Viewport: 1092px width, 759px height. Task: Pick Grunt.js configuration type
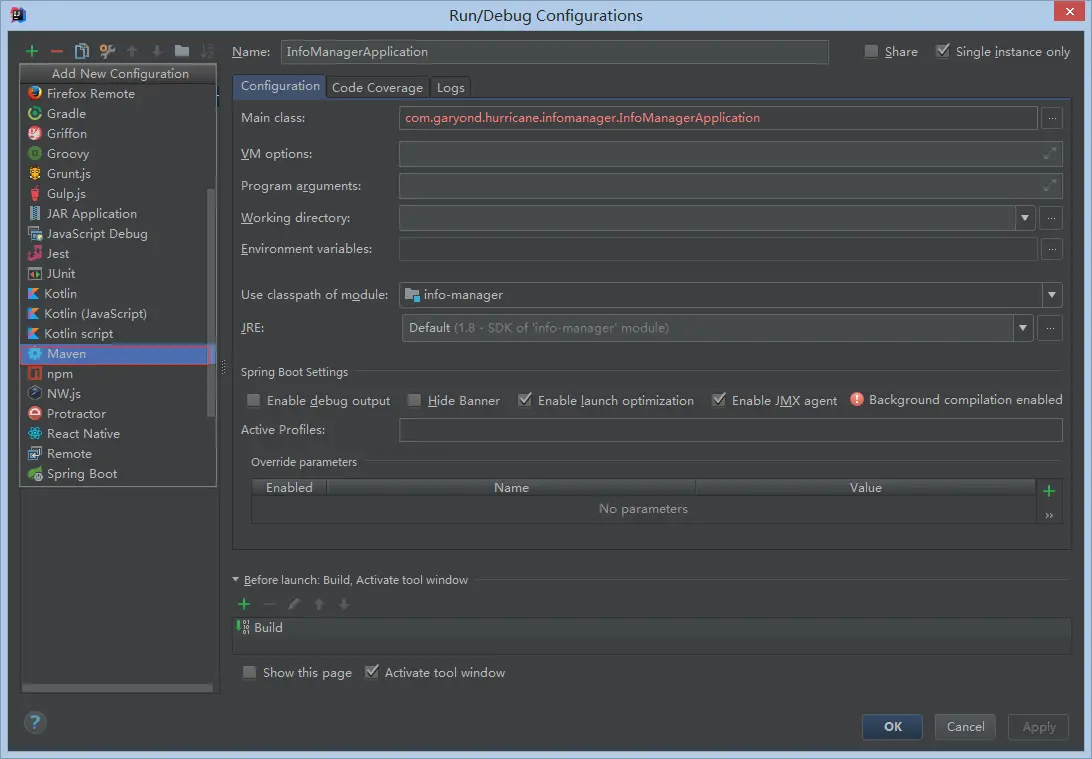click(114, 174)
